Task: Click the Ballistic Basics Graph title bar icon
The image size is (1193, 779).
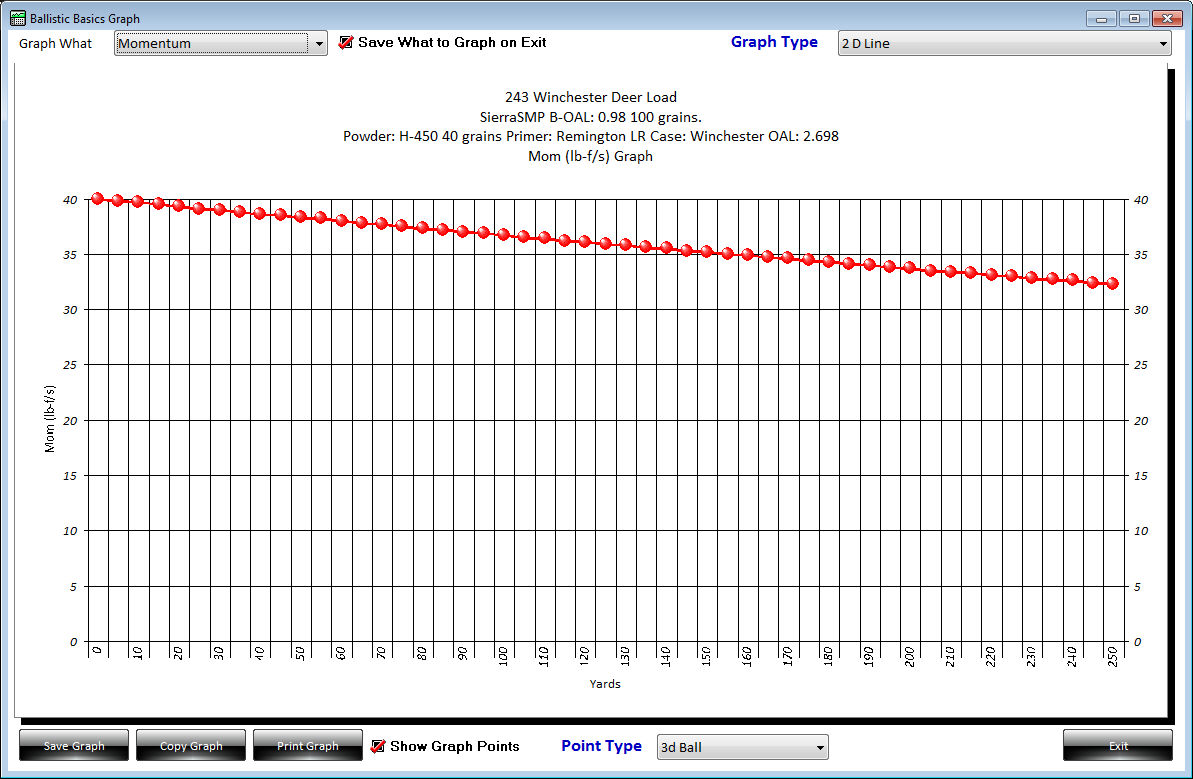Action: point(17,18)
